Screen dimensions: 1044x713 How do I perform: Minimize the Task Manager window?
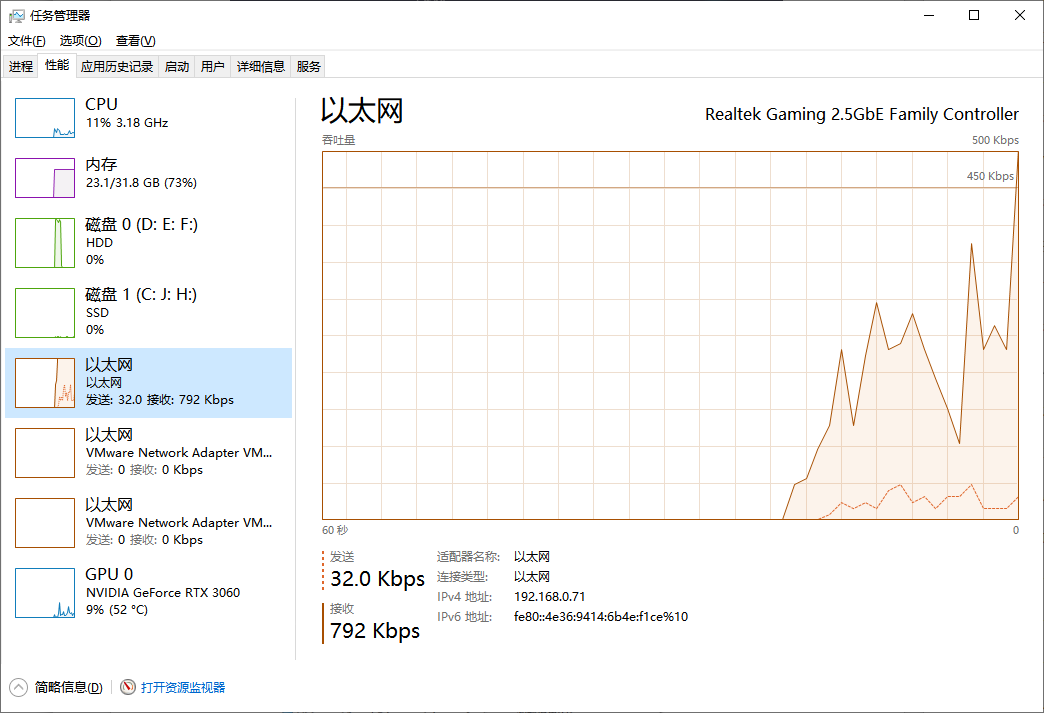pos(929,15)
